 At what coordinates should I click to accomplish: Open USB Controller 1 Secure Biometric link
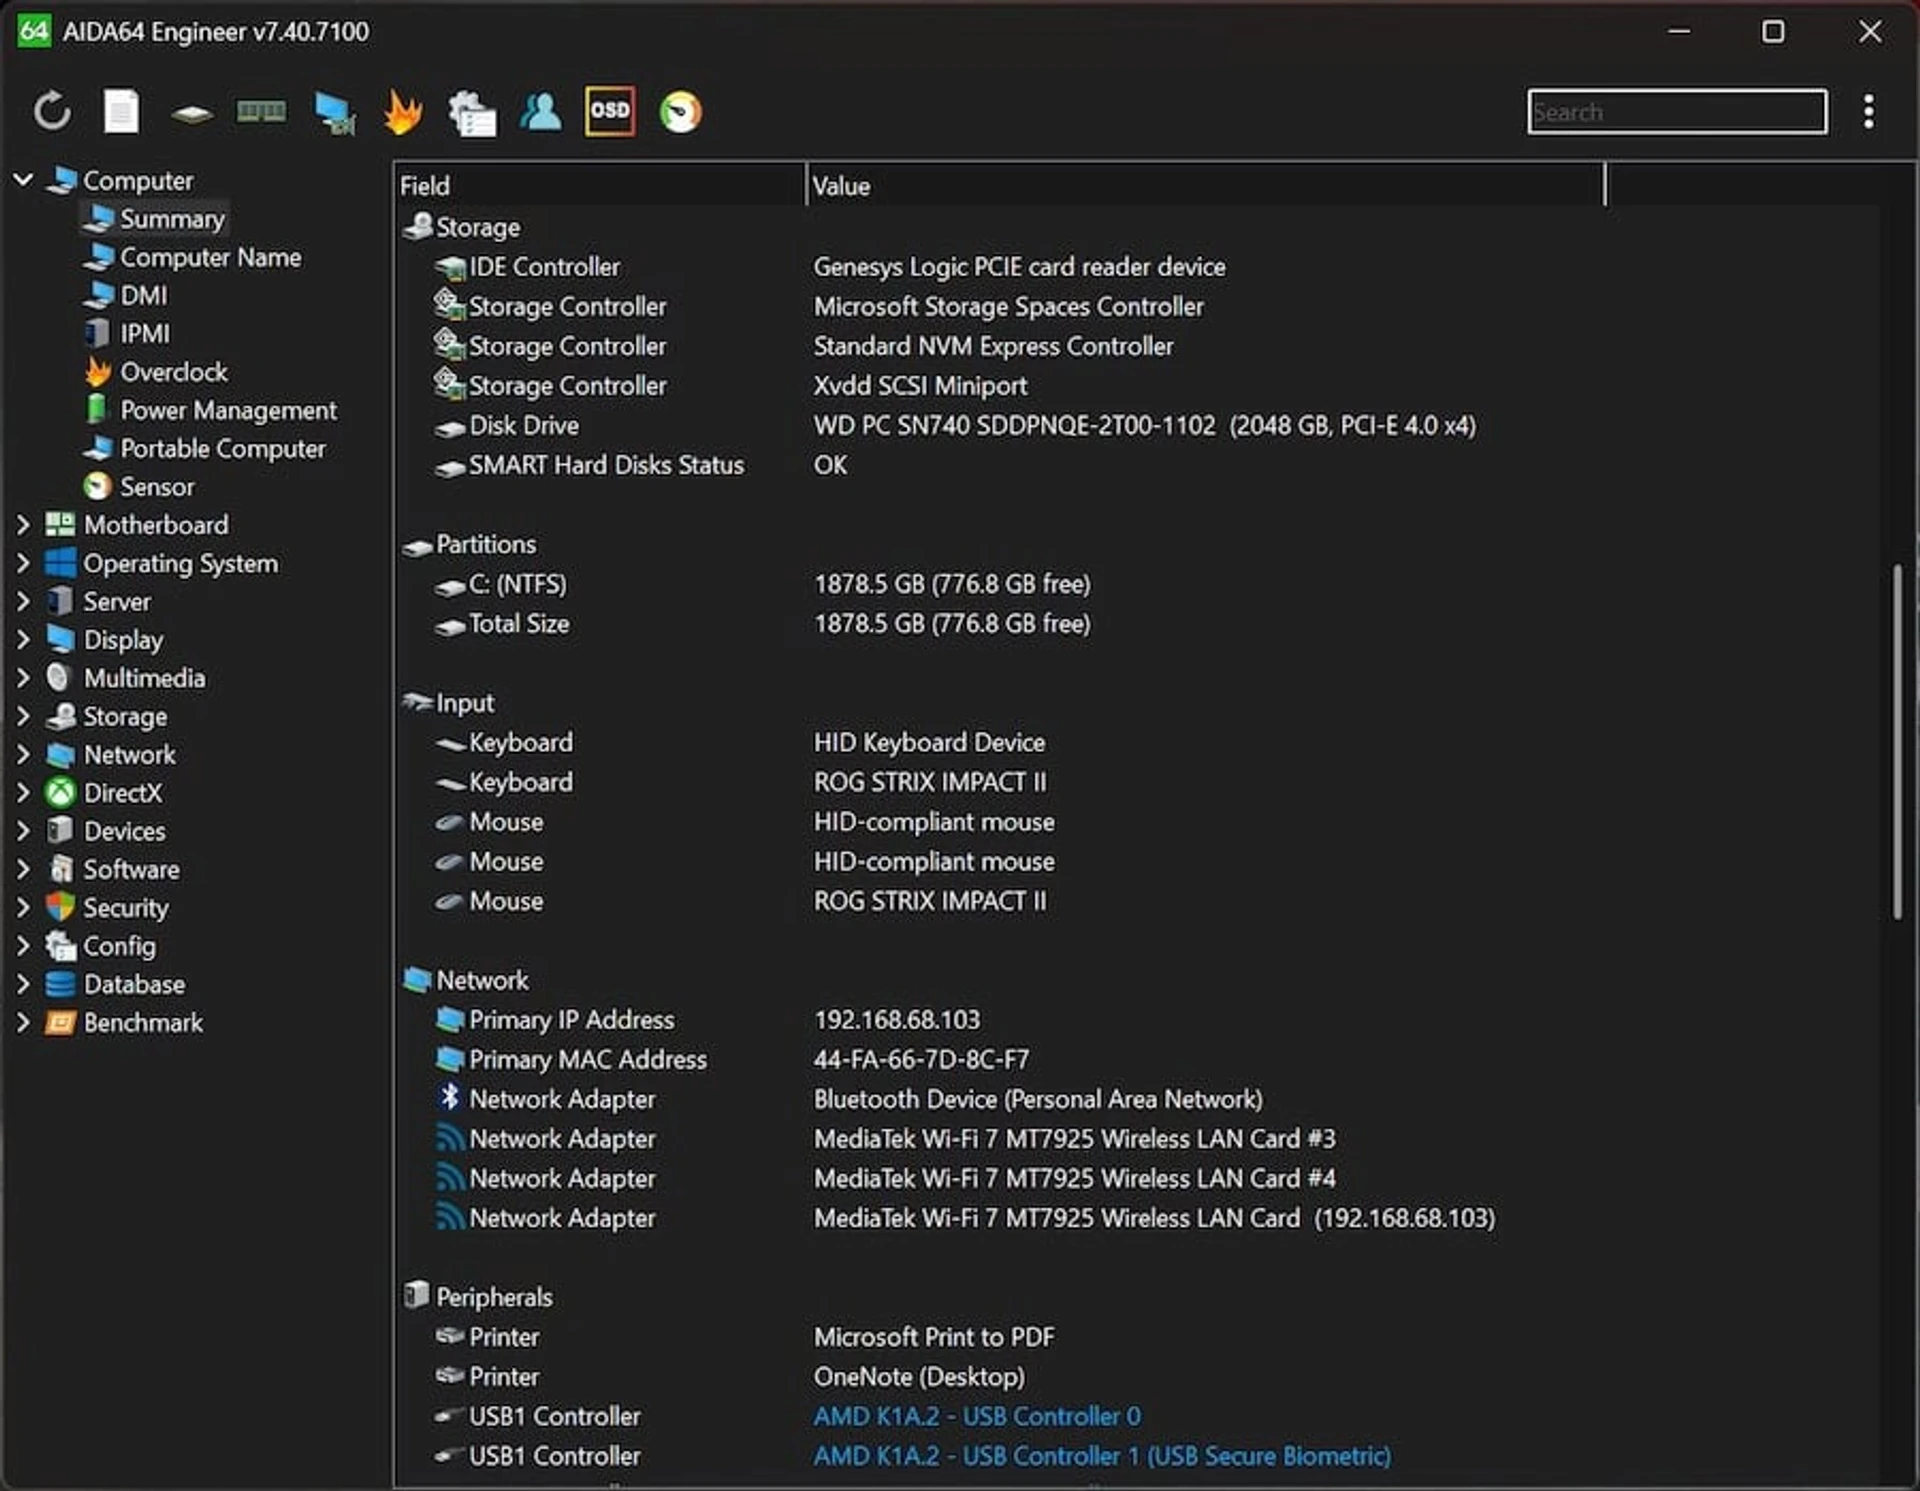1102,1456
